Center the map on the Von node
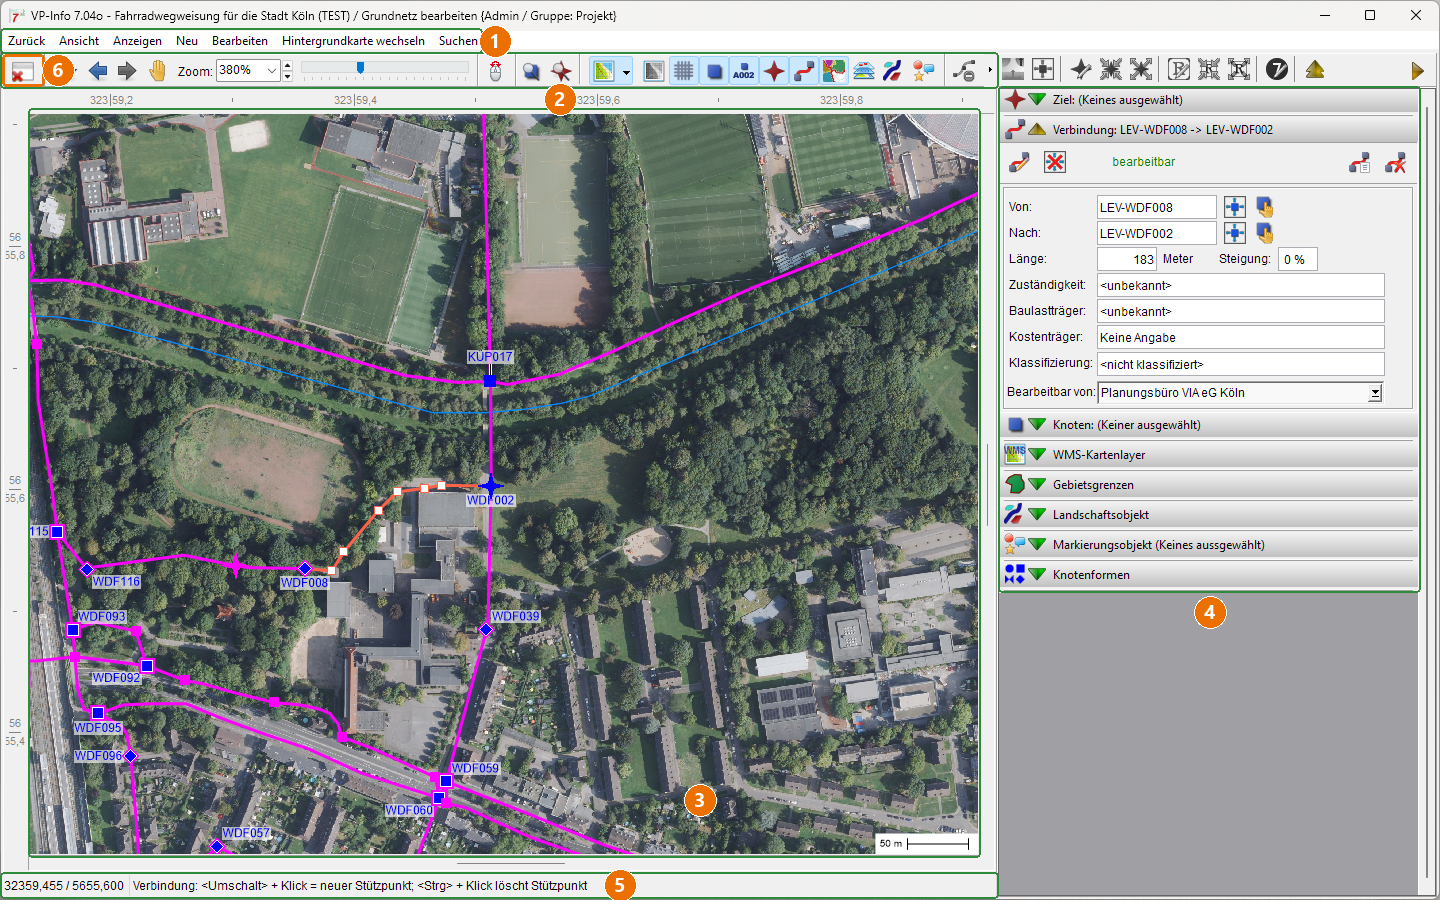The width and height of the screenshot is (1440, 900). 1235,207
